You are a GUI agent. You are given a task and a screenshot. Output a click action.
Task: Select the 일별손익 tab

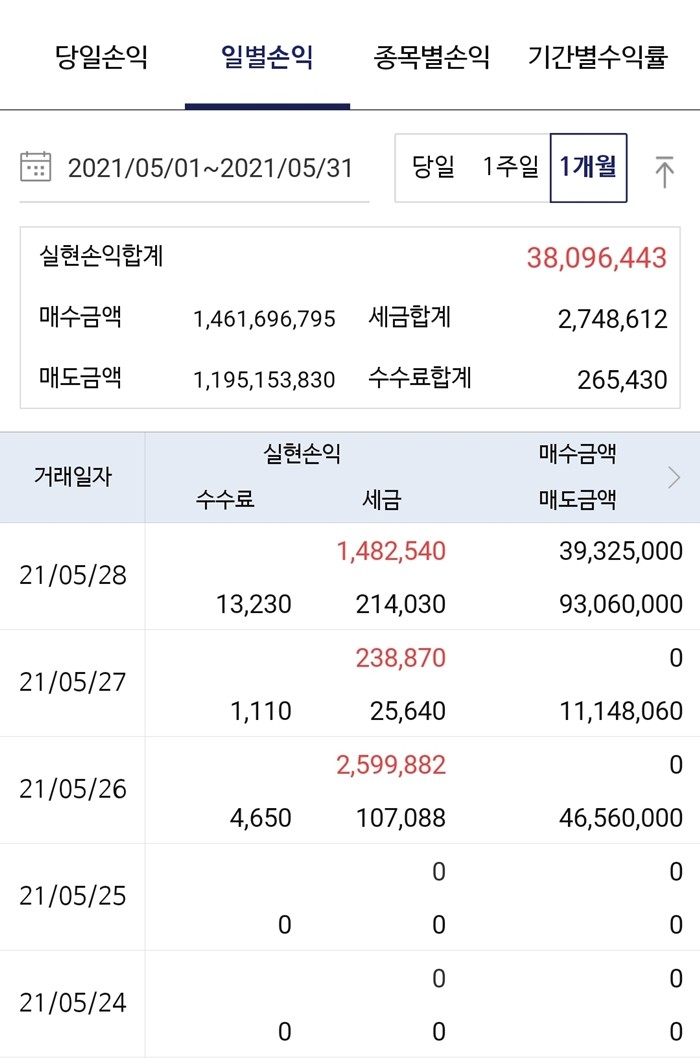267,57
